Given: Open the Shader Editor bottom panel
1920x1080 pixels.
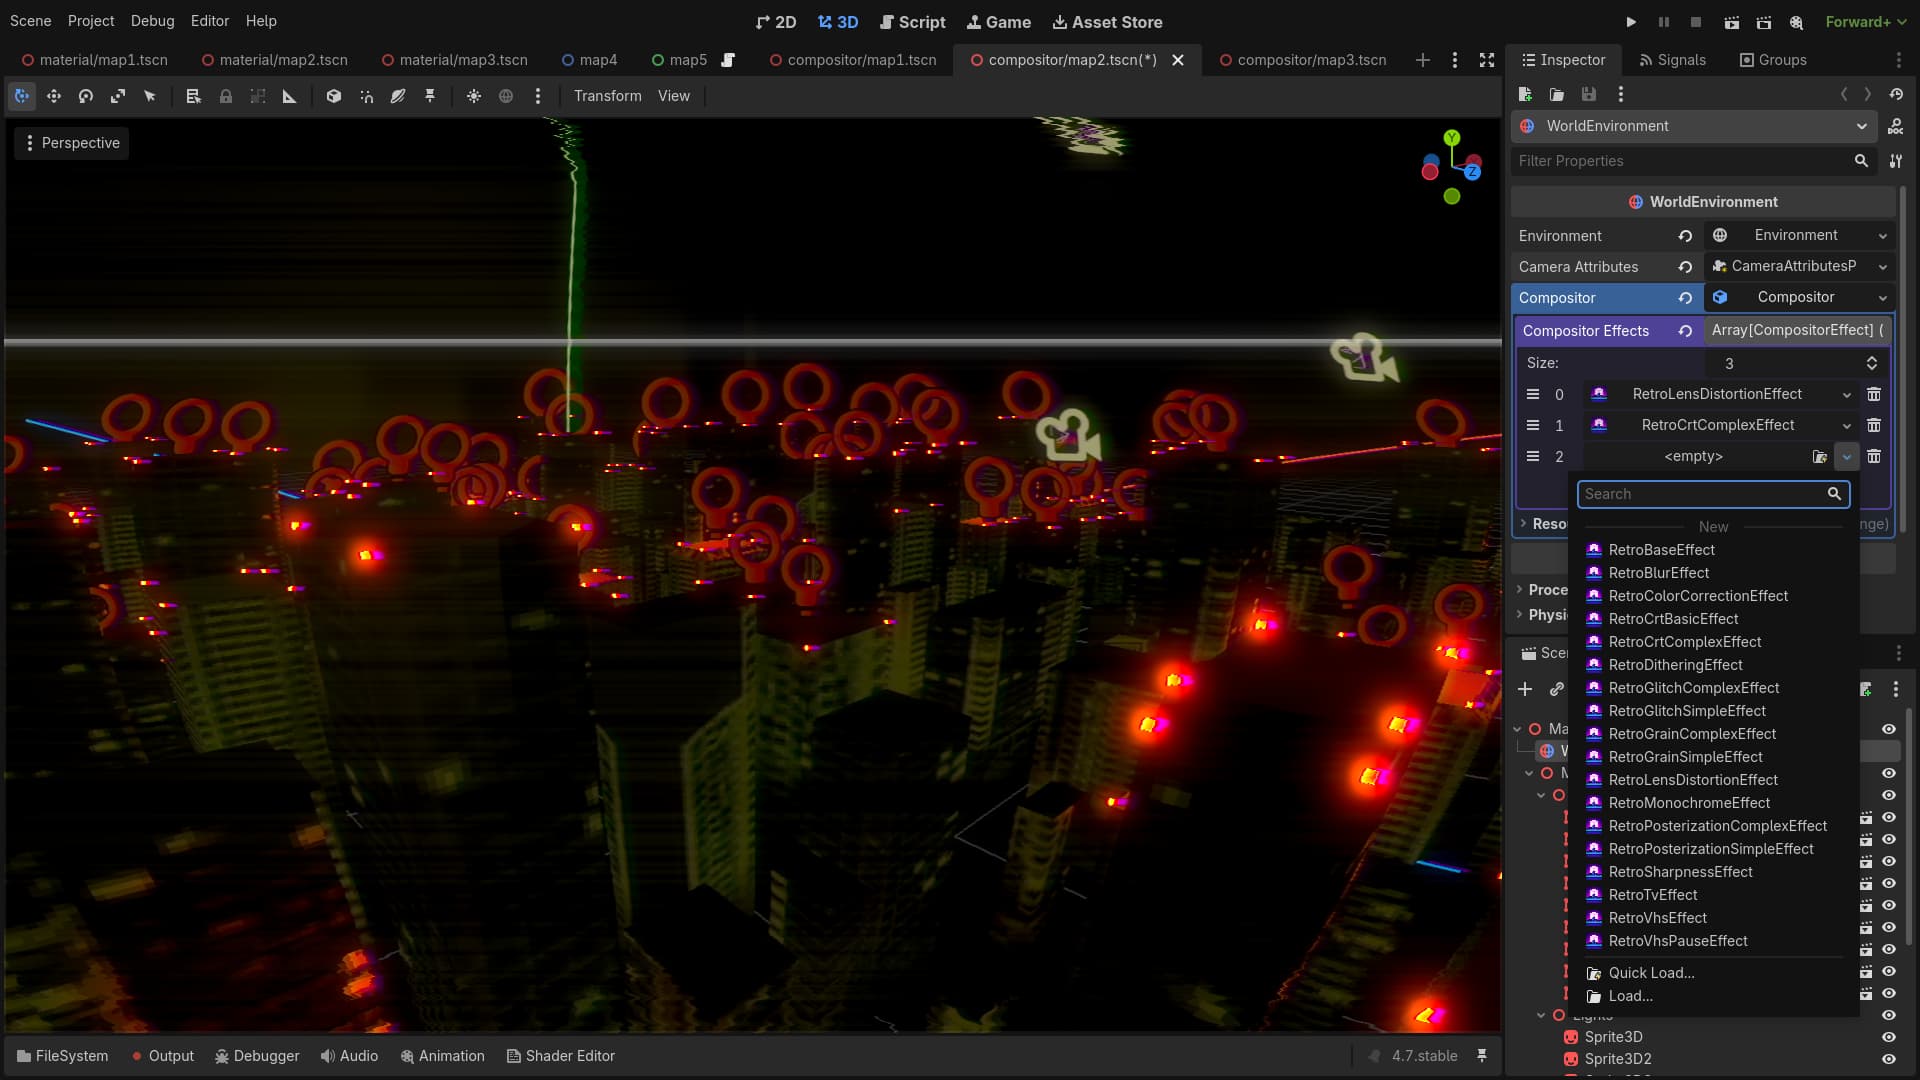Looking at the screenshot, I should (560, 1056).
